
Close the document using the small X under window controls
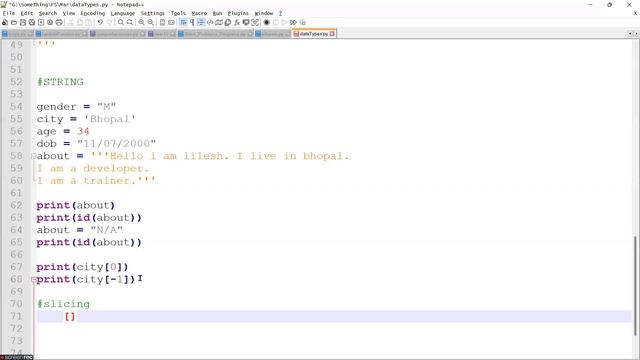[636, 13]
